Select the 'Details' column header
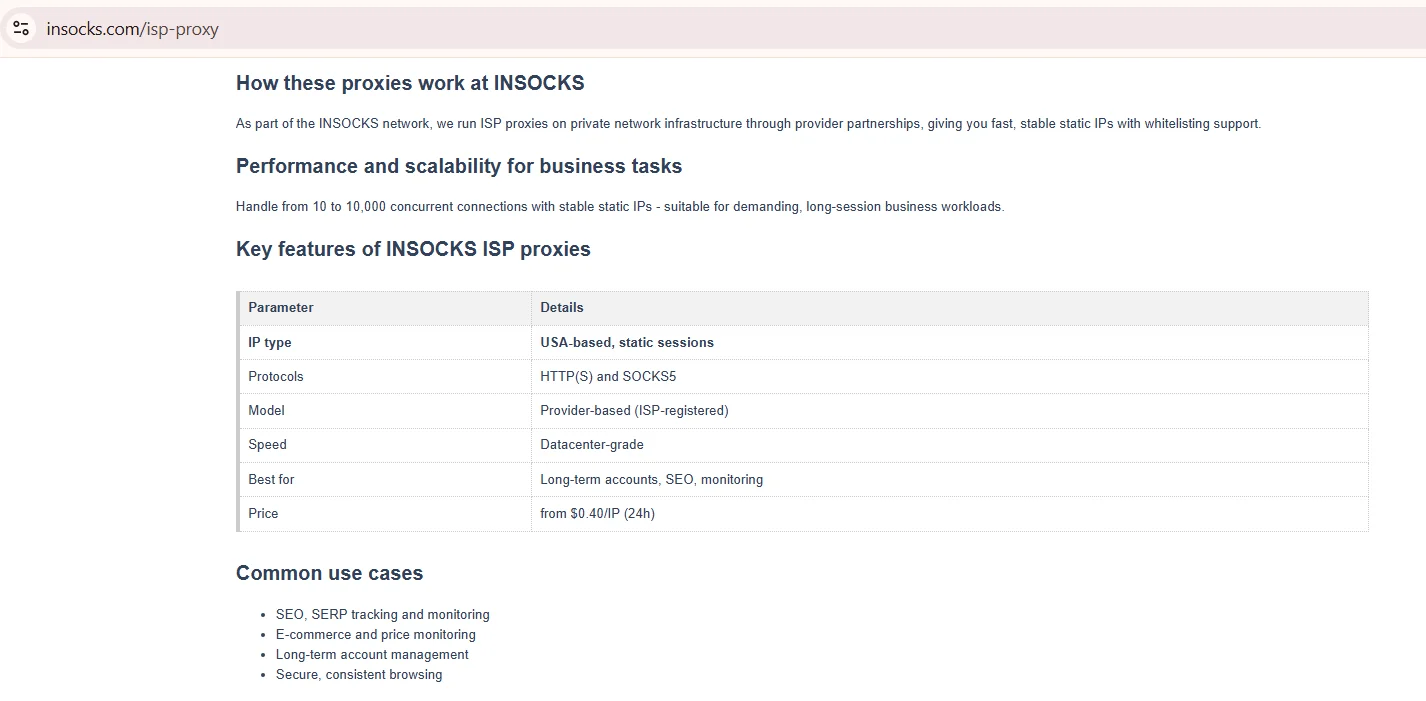 pos(949,308)
